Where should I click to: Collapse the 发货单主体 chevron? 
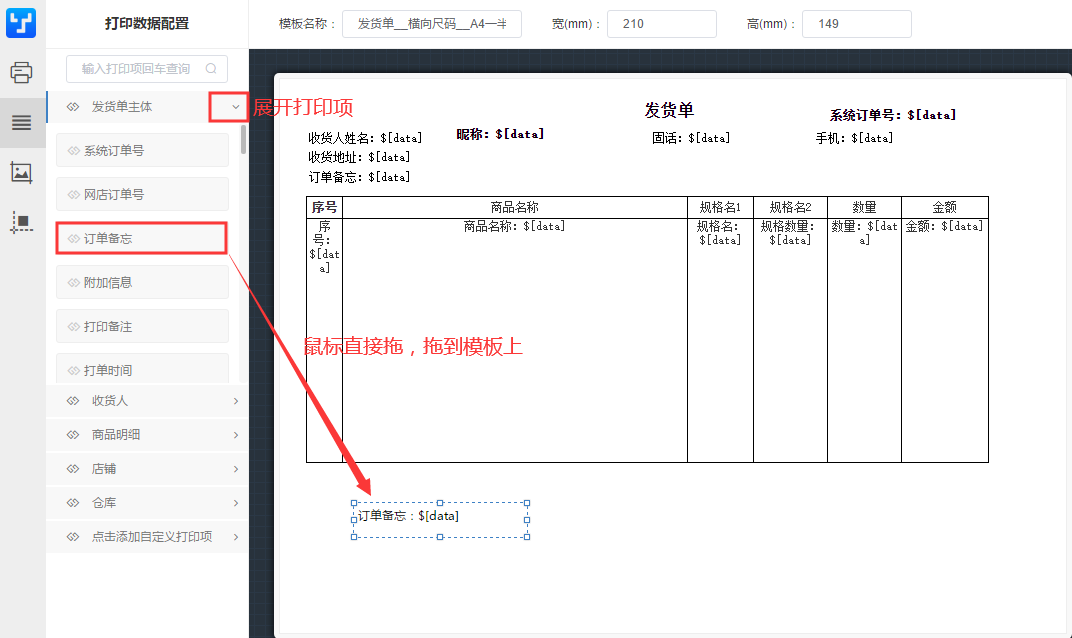pos(235,107)
